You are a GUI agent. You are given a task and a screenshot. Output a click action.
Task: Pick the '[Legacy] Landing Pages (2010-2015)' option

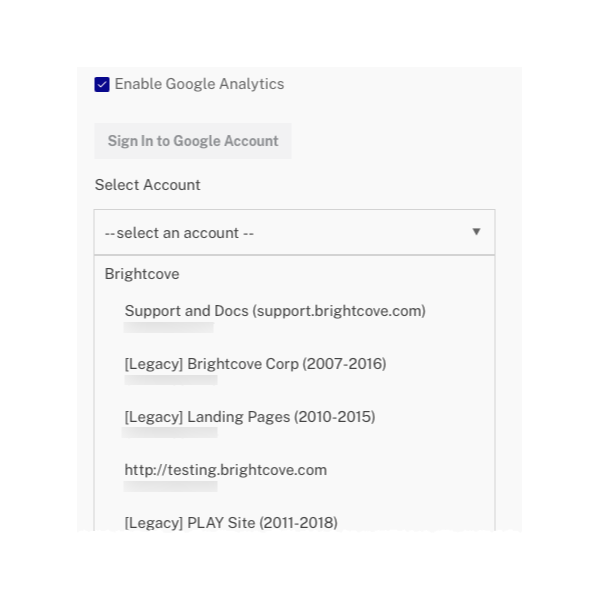click(249, 417)
